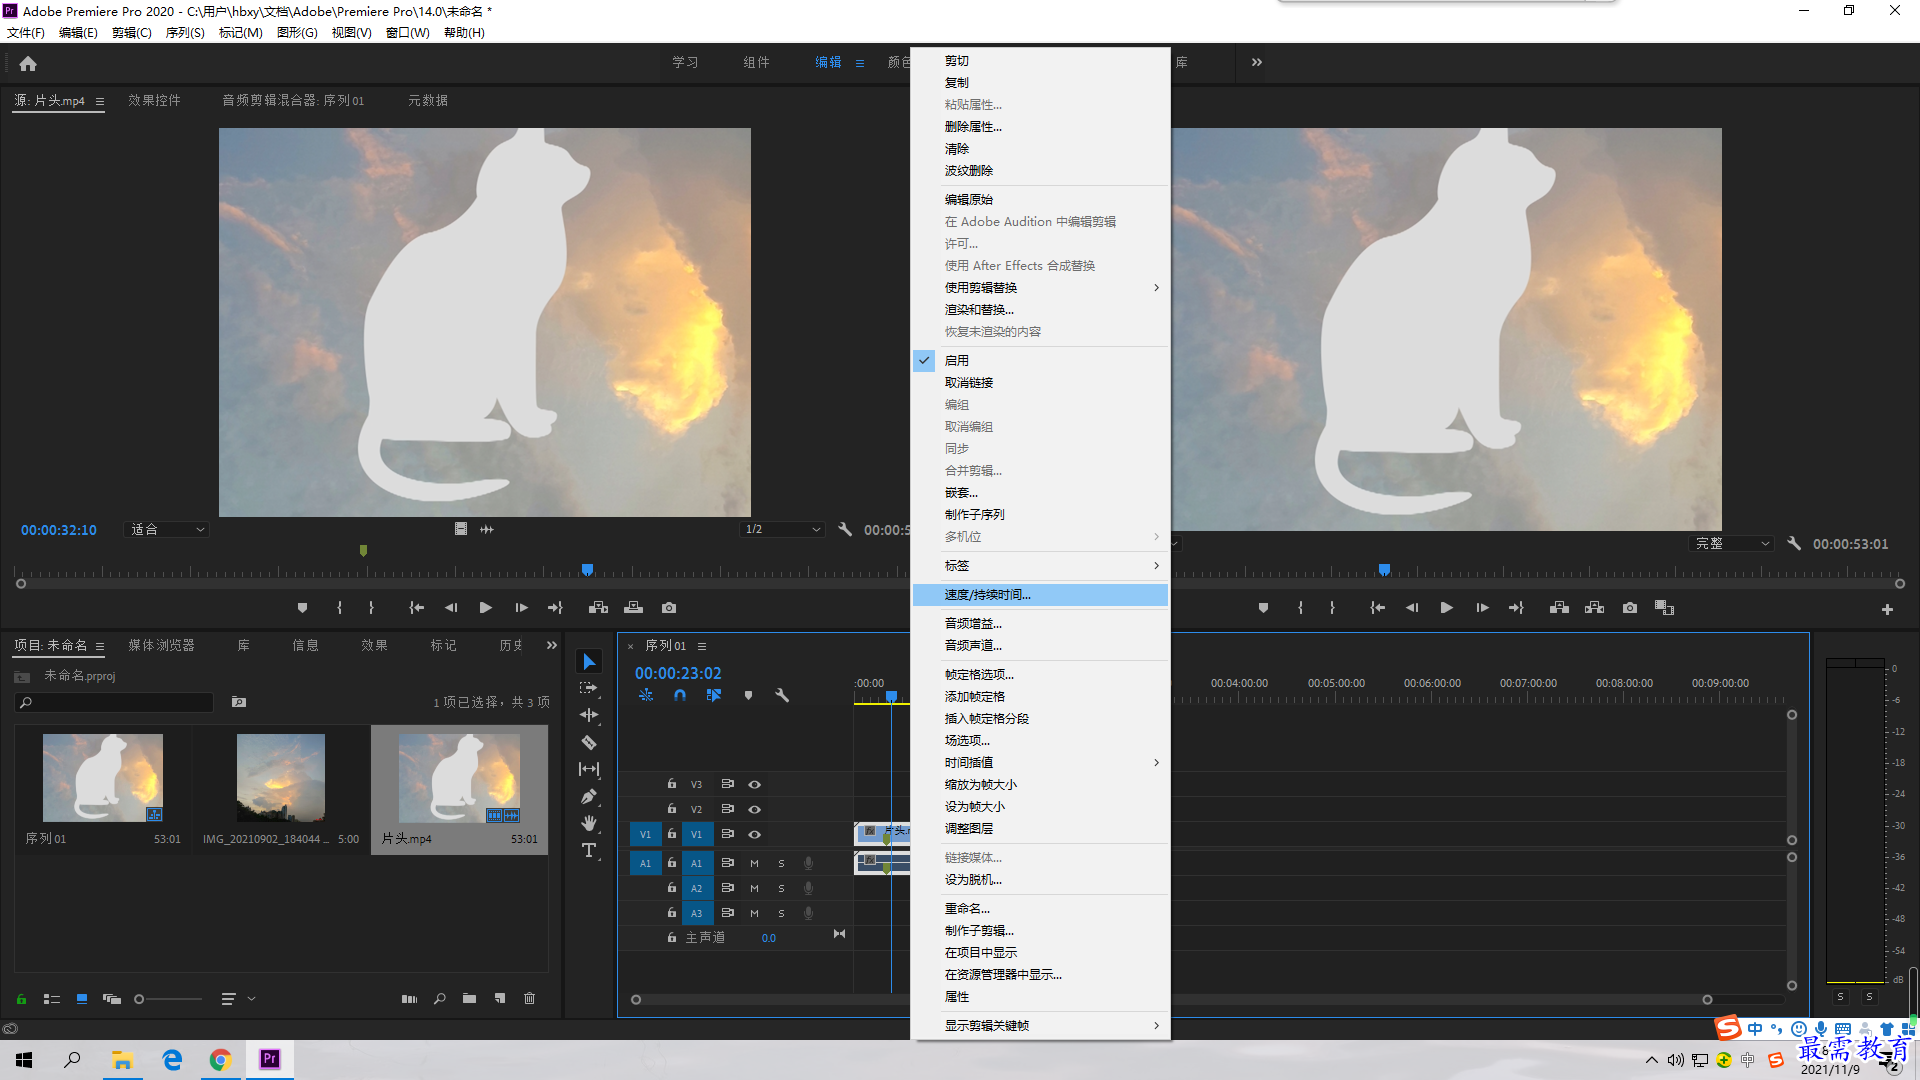Select the Track Select Forward tool
1920x1080 pixels.
(x=589, y=689)
